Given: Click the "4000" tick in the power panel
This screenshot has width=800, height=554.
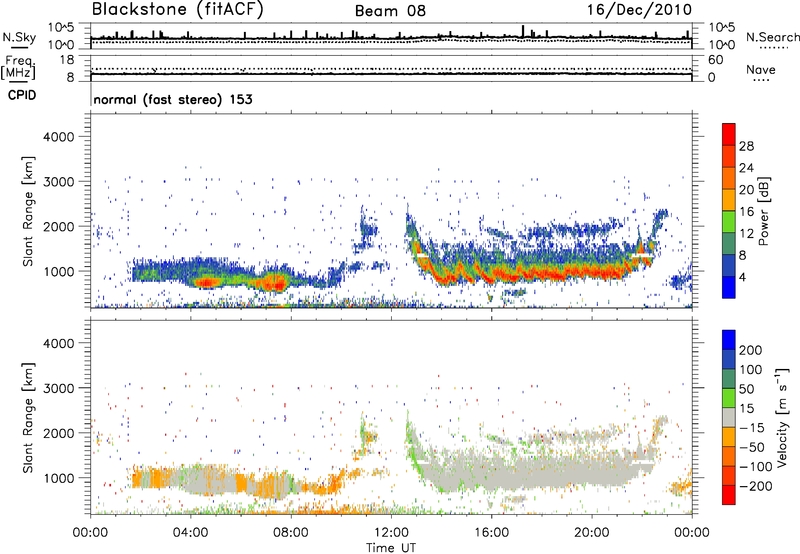Looking at the screenshot, I should coord(58,137).
